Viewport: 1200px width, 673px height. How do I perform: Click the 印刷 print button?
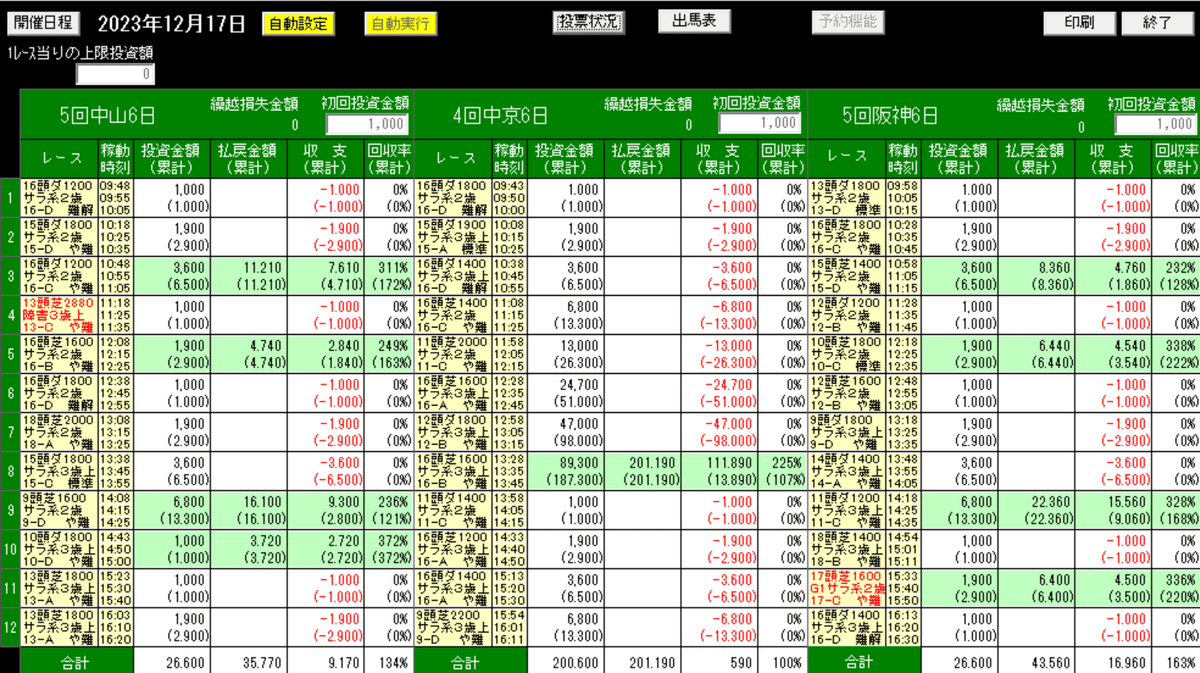[1079, 22]
